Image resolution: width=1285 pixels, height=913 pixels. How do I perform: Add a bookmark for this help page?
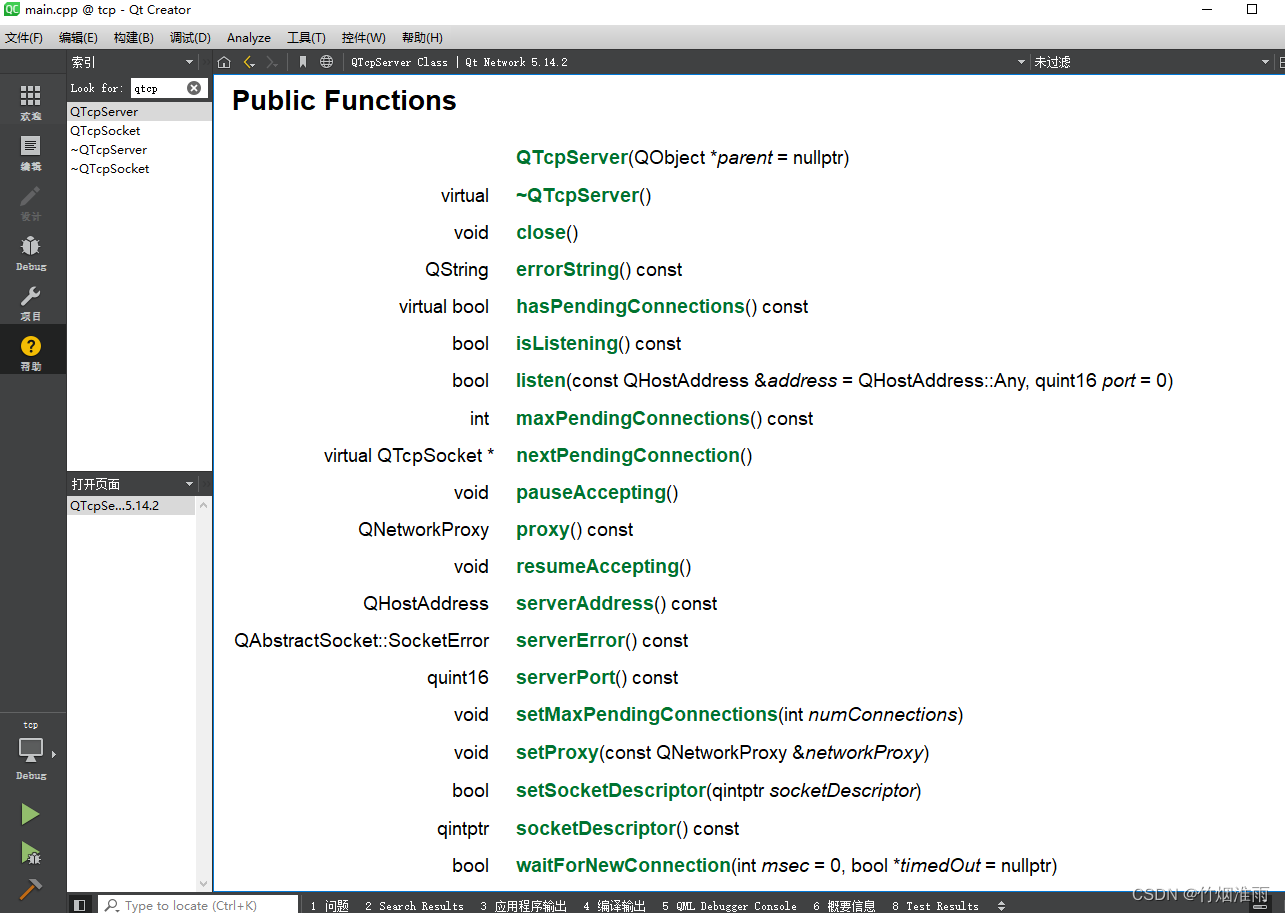click(303, 62)
